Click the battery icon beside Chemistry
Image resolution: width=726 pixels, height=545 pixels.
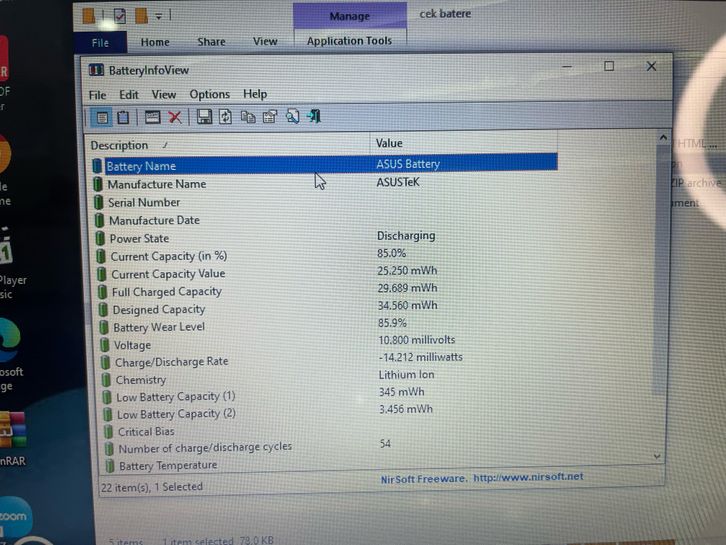pos(106,380)
